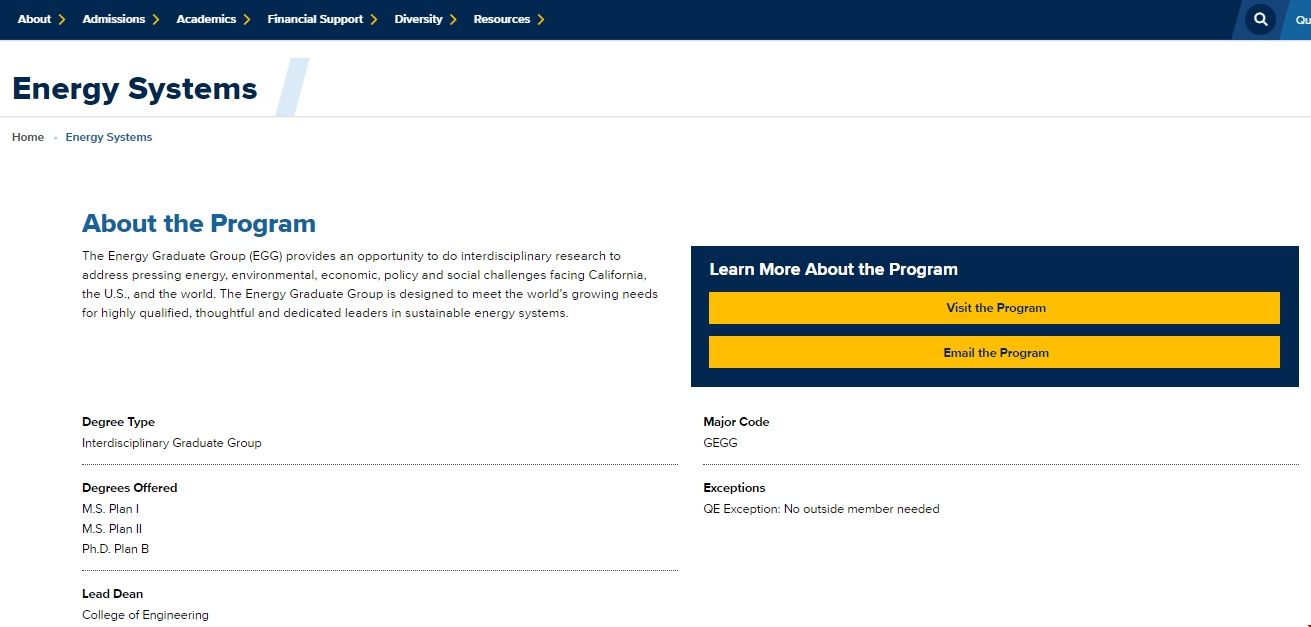Choose Diversity from the navigation bar
This screenshot has width=1311, height=627.
tap(418, 20)
